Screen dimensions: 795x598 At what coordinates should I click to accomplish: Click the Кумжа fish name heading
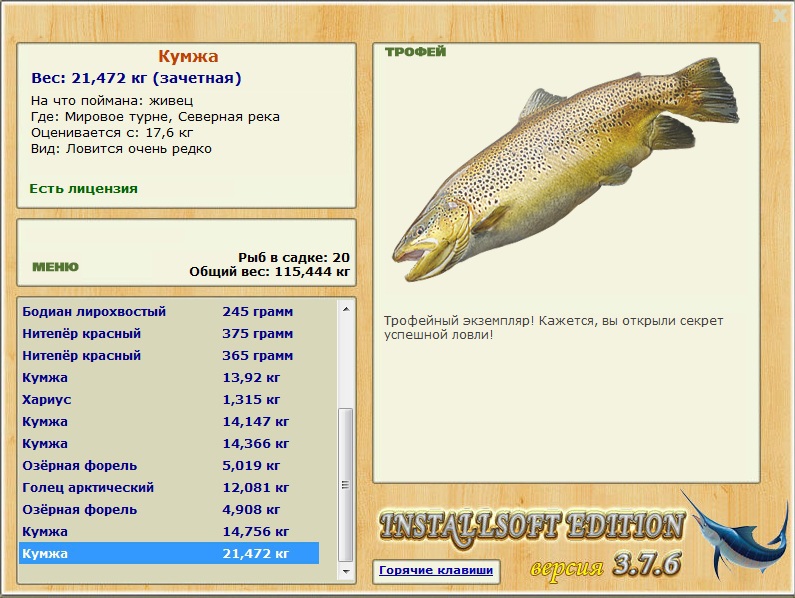click(x=188, y=56)
